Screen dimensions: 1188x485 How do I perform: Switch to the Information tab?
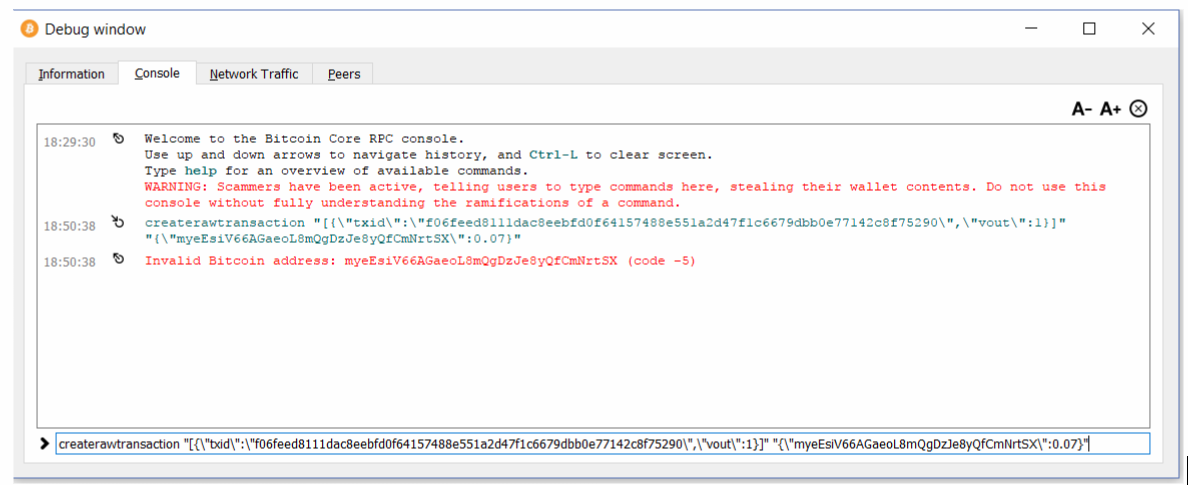point(72,74)
